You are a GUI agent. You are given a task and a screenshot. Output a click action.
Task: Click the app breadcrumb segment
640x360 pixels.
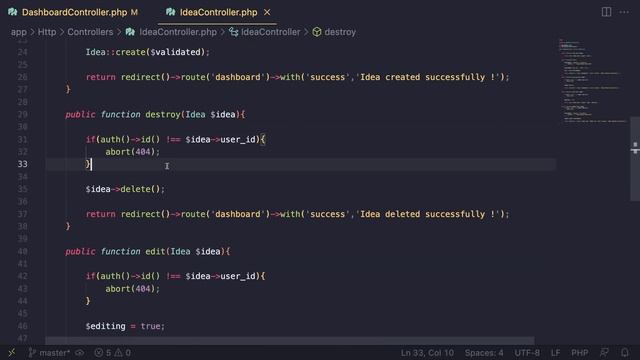coord(18,32)
